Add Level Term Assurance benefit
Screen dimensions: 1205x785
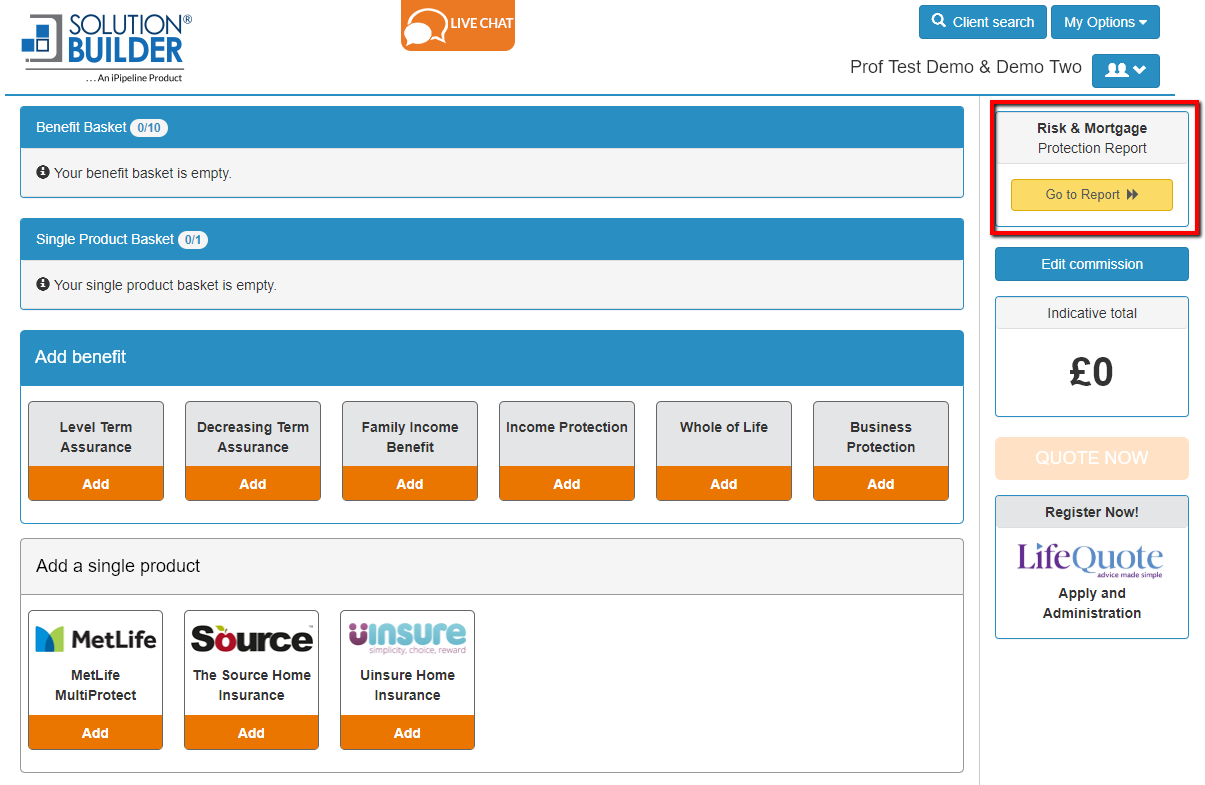(x=96, y=484)
